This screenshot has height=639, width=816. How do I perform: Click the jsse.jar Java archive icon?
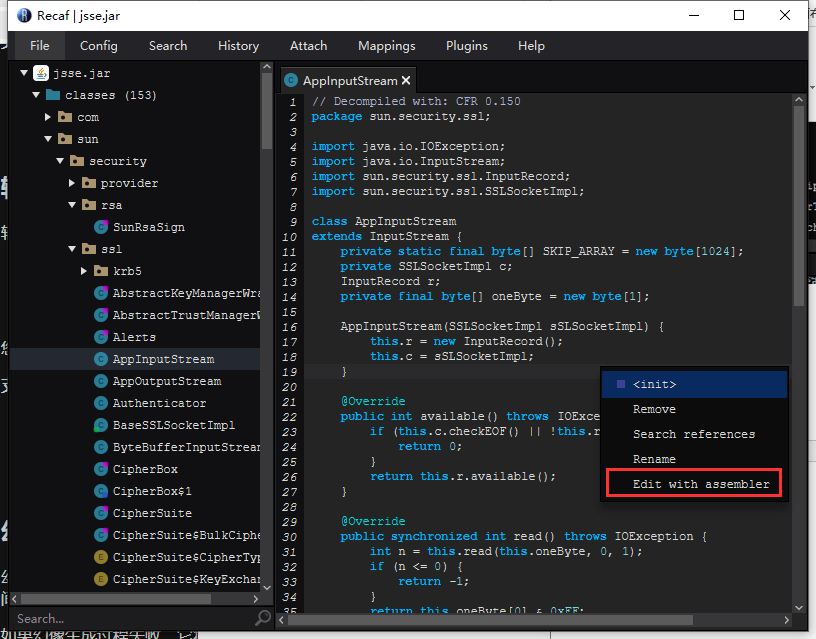point(41,73)
